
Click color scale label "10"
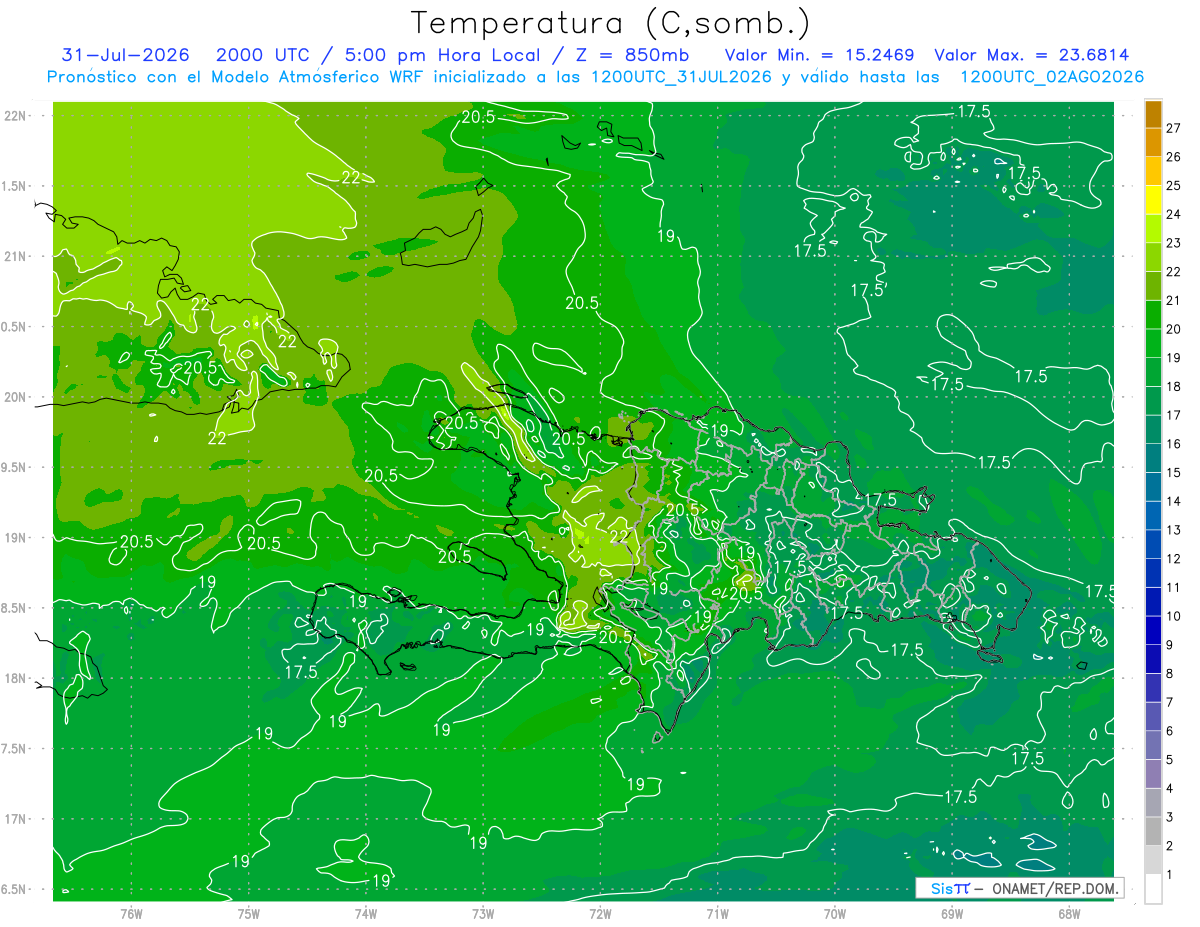click(x=1174, y=616)
